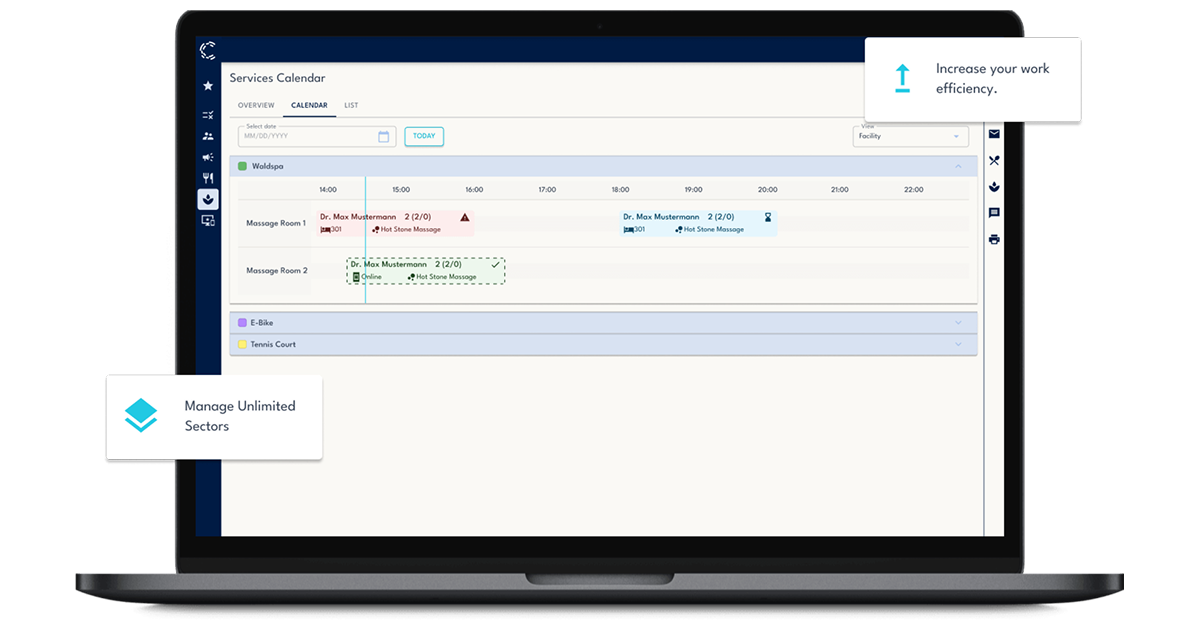Screen dimensions: 1200x630
Task: Click the Services Calendar page title
Action: coord(277,78)
